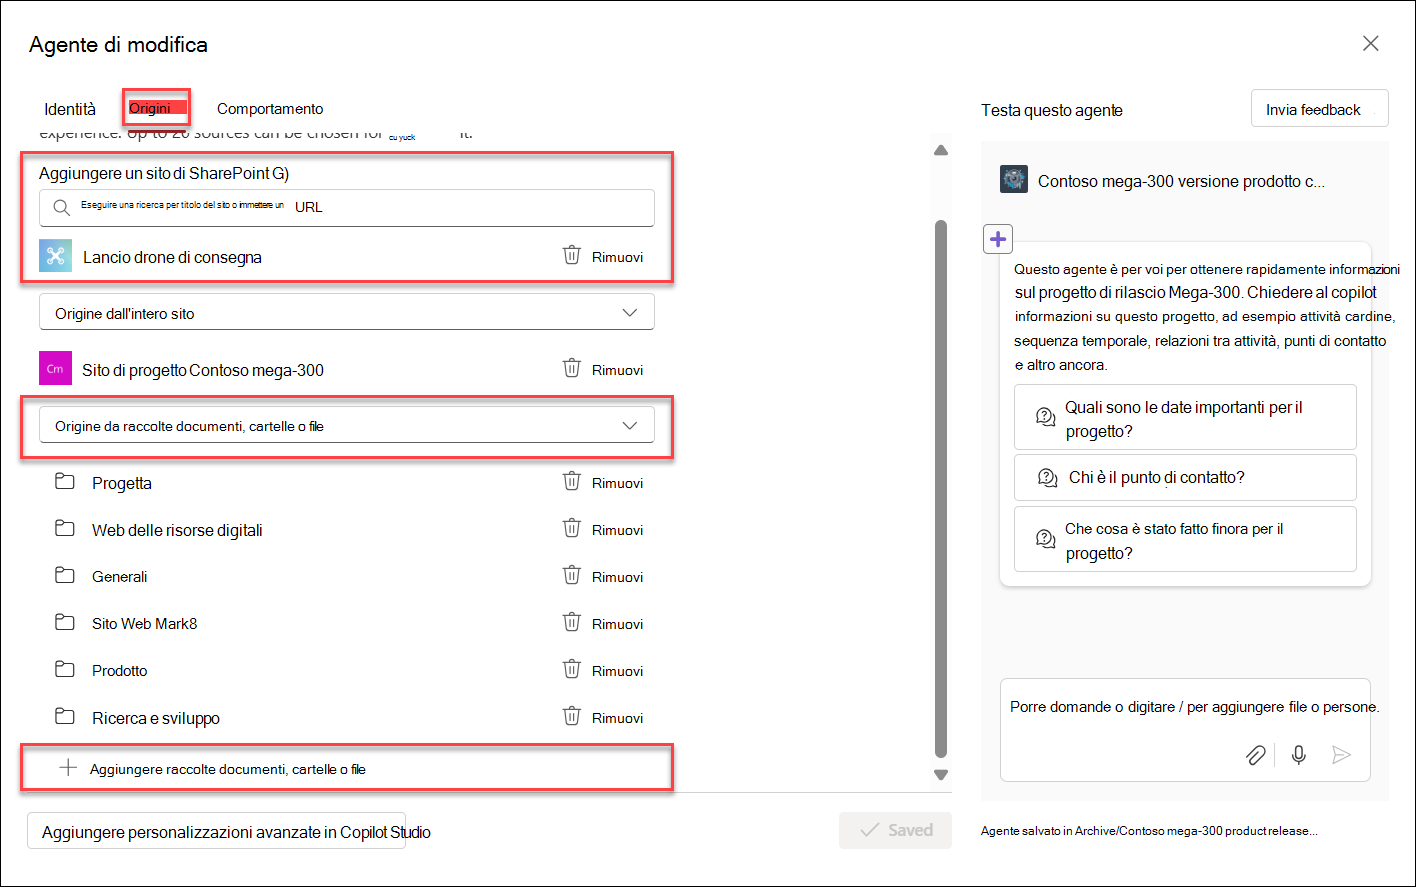Open the Comportamento tab
Image resolution: width=1416 pixels, height=887 pixels.
pos(270,109)
